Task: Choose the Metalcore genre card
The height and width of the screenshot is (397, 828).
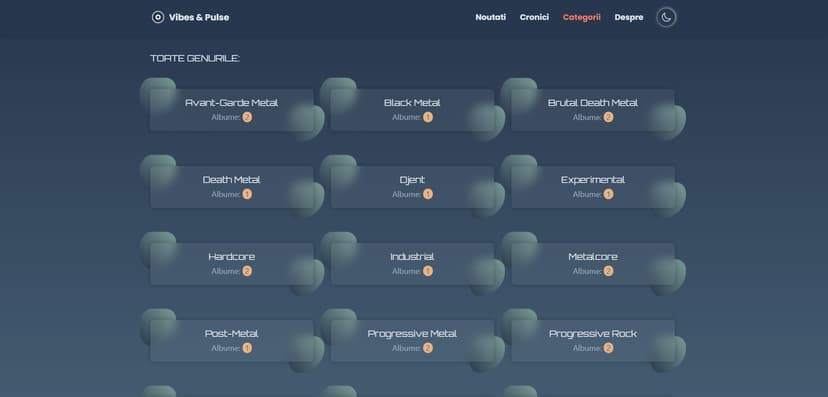Action: coord(592,264)
